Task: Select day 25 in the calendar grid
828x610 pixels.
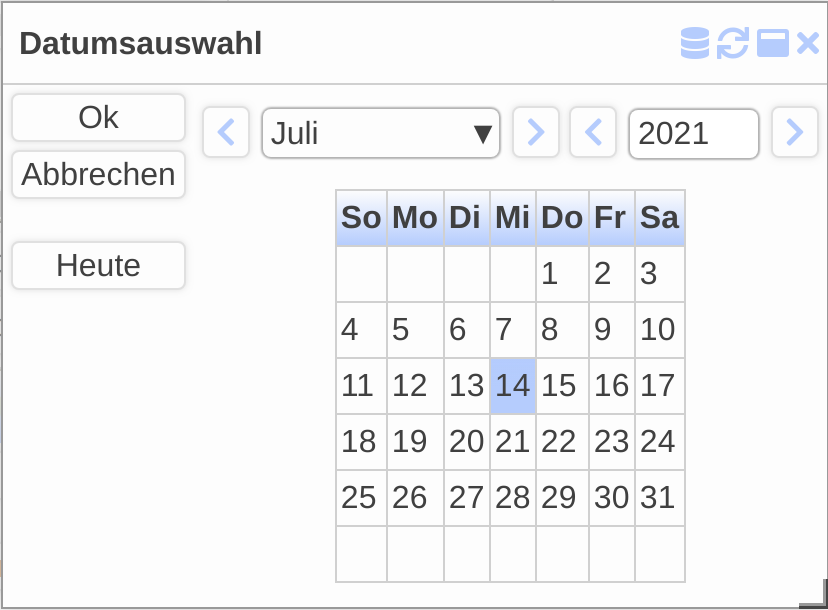Action: pos(360,497)
